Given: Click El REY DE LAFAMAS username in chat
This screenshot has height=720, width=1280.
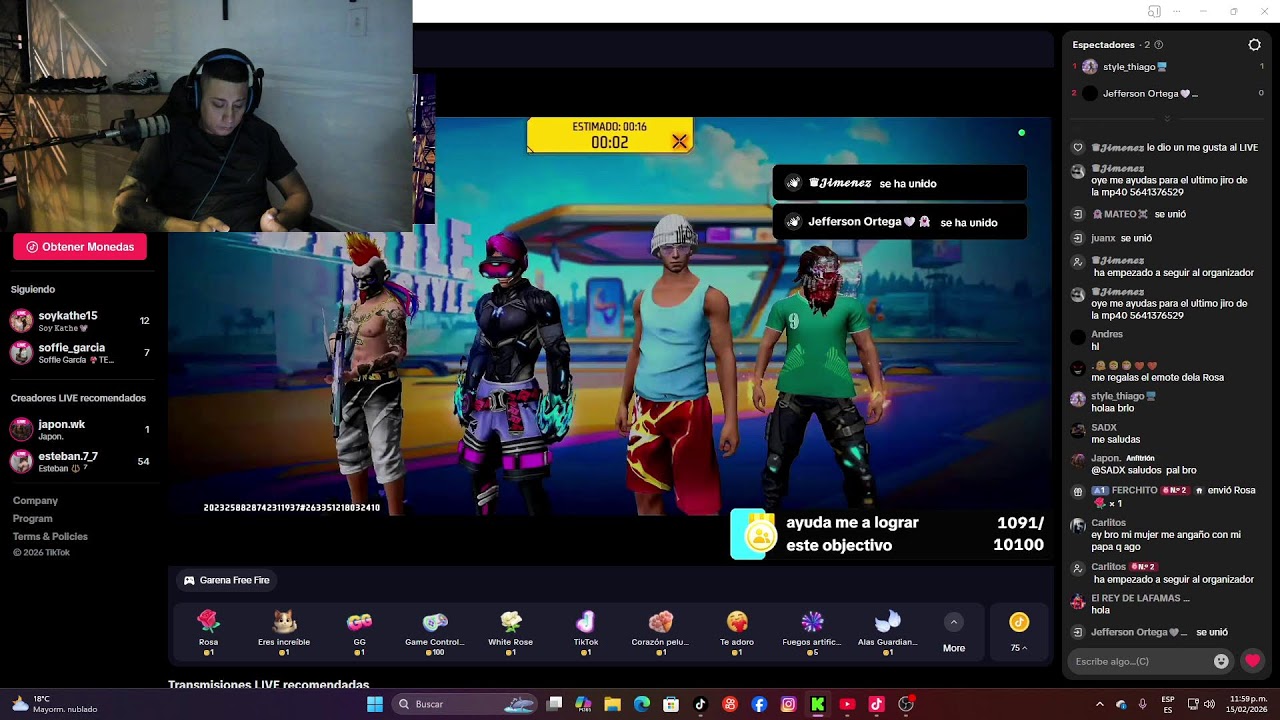Looking at the screenshot, I should [x=1140, y=598].
